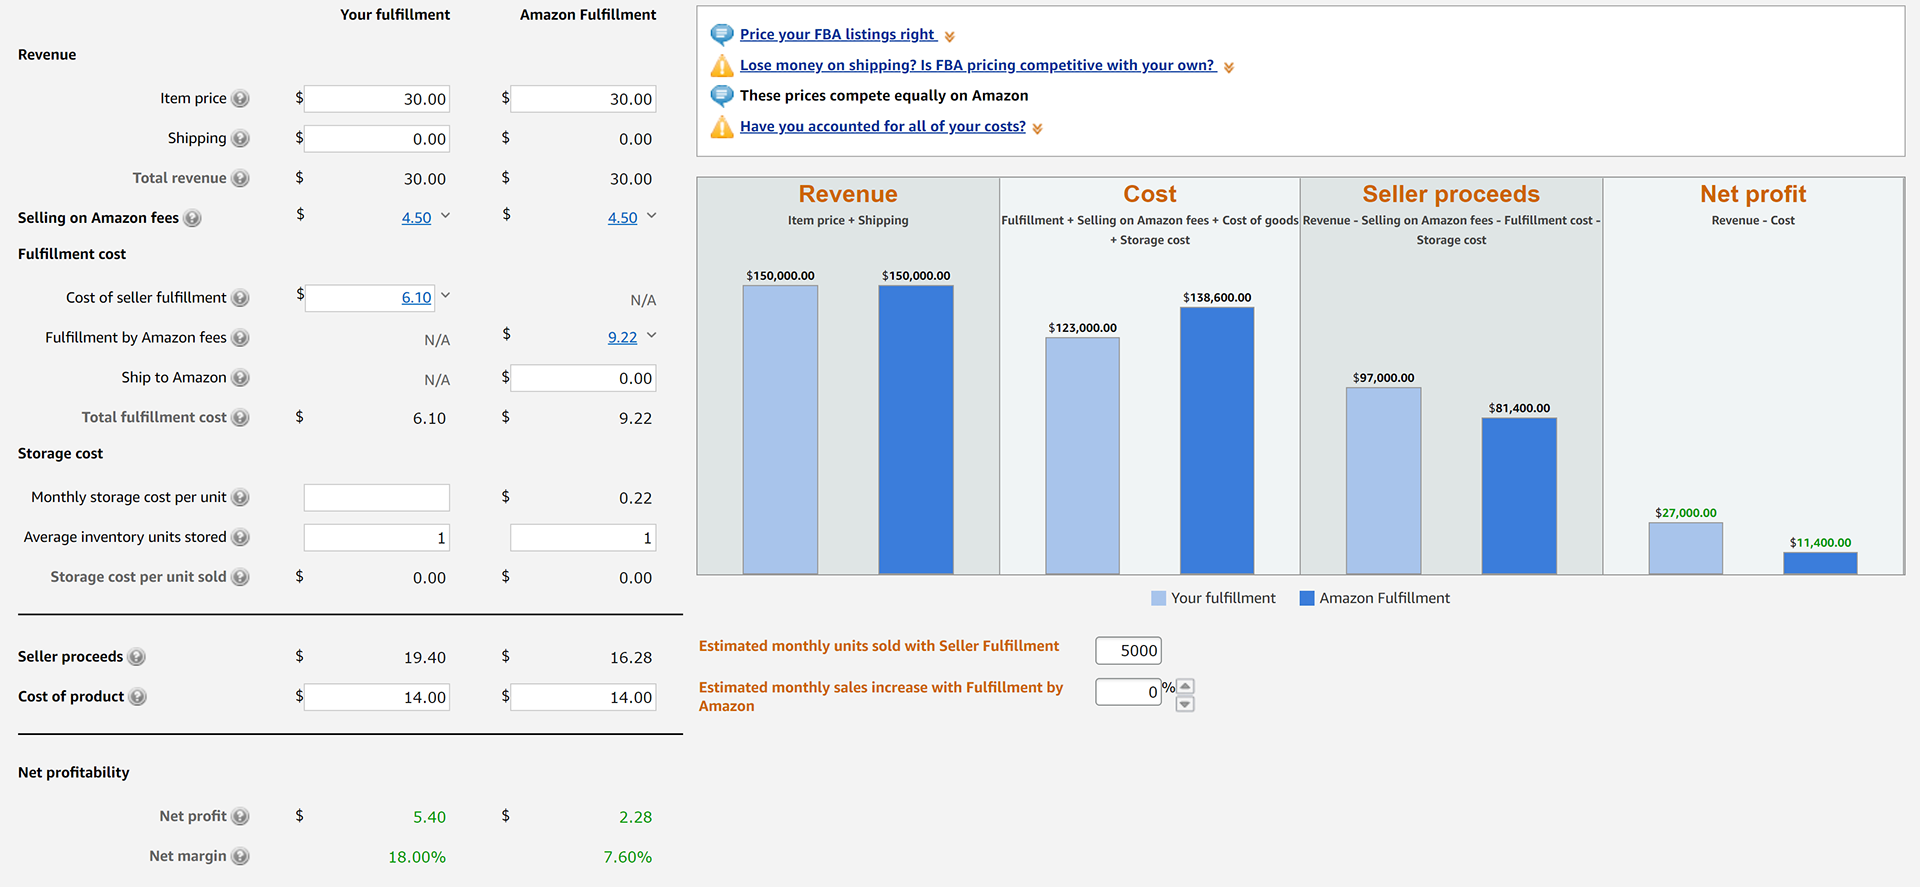The width and height of the screenshot is (1920, 887).
Task: Click speech bubble icon beside Price your FBA listings
Action: [x=722, y=35]
